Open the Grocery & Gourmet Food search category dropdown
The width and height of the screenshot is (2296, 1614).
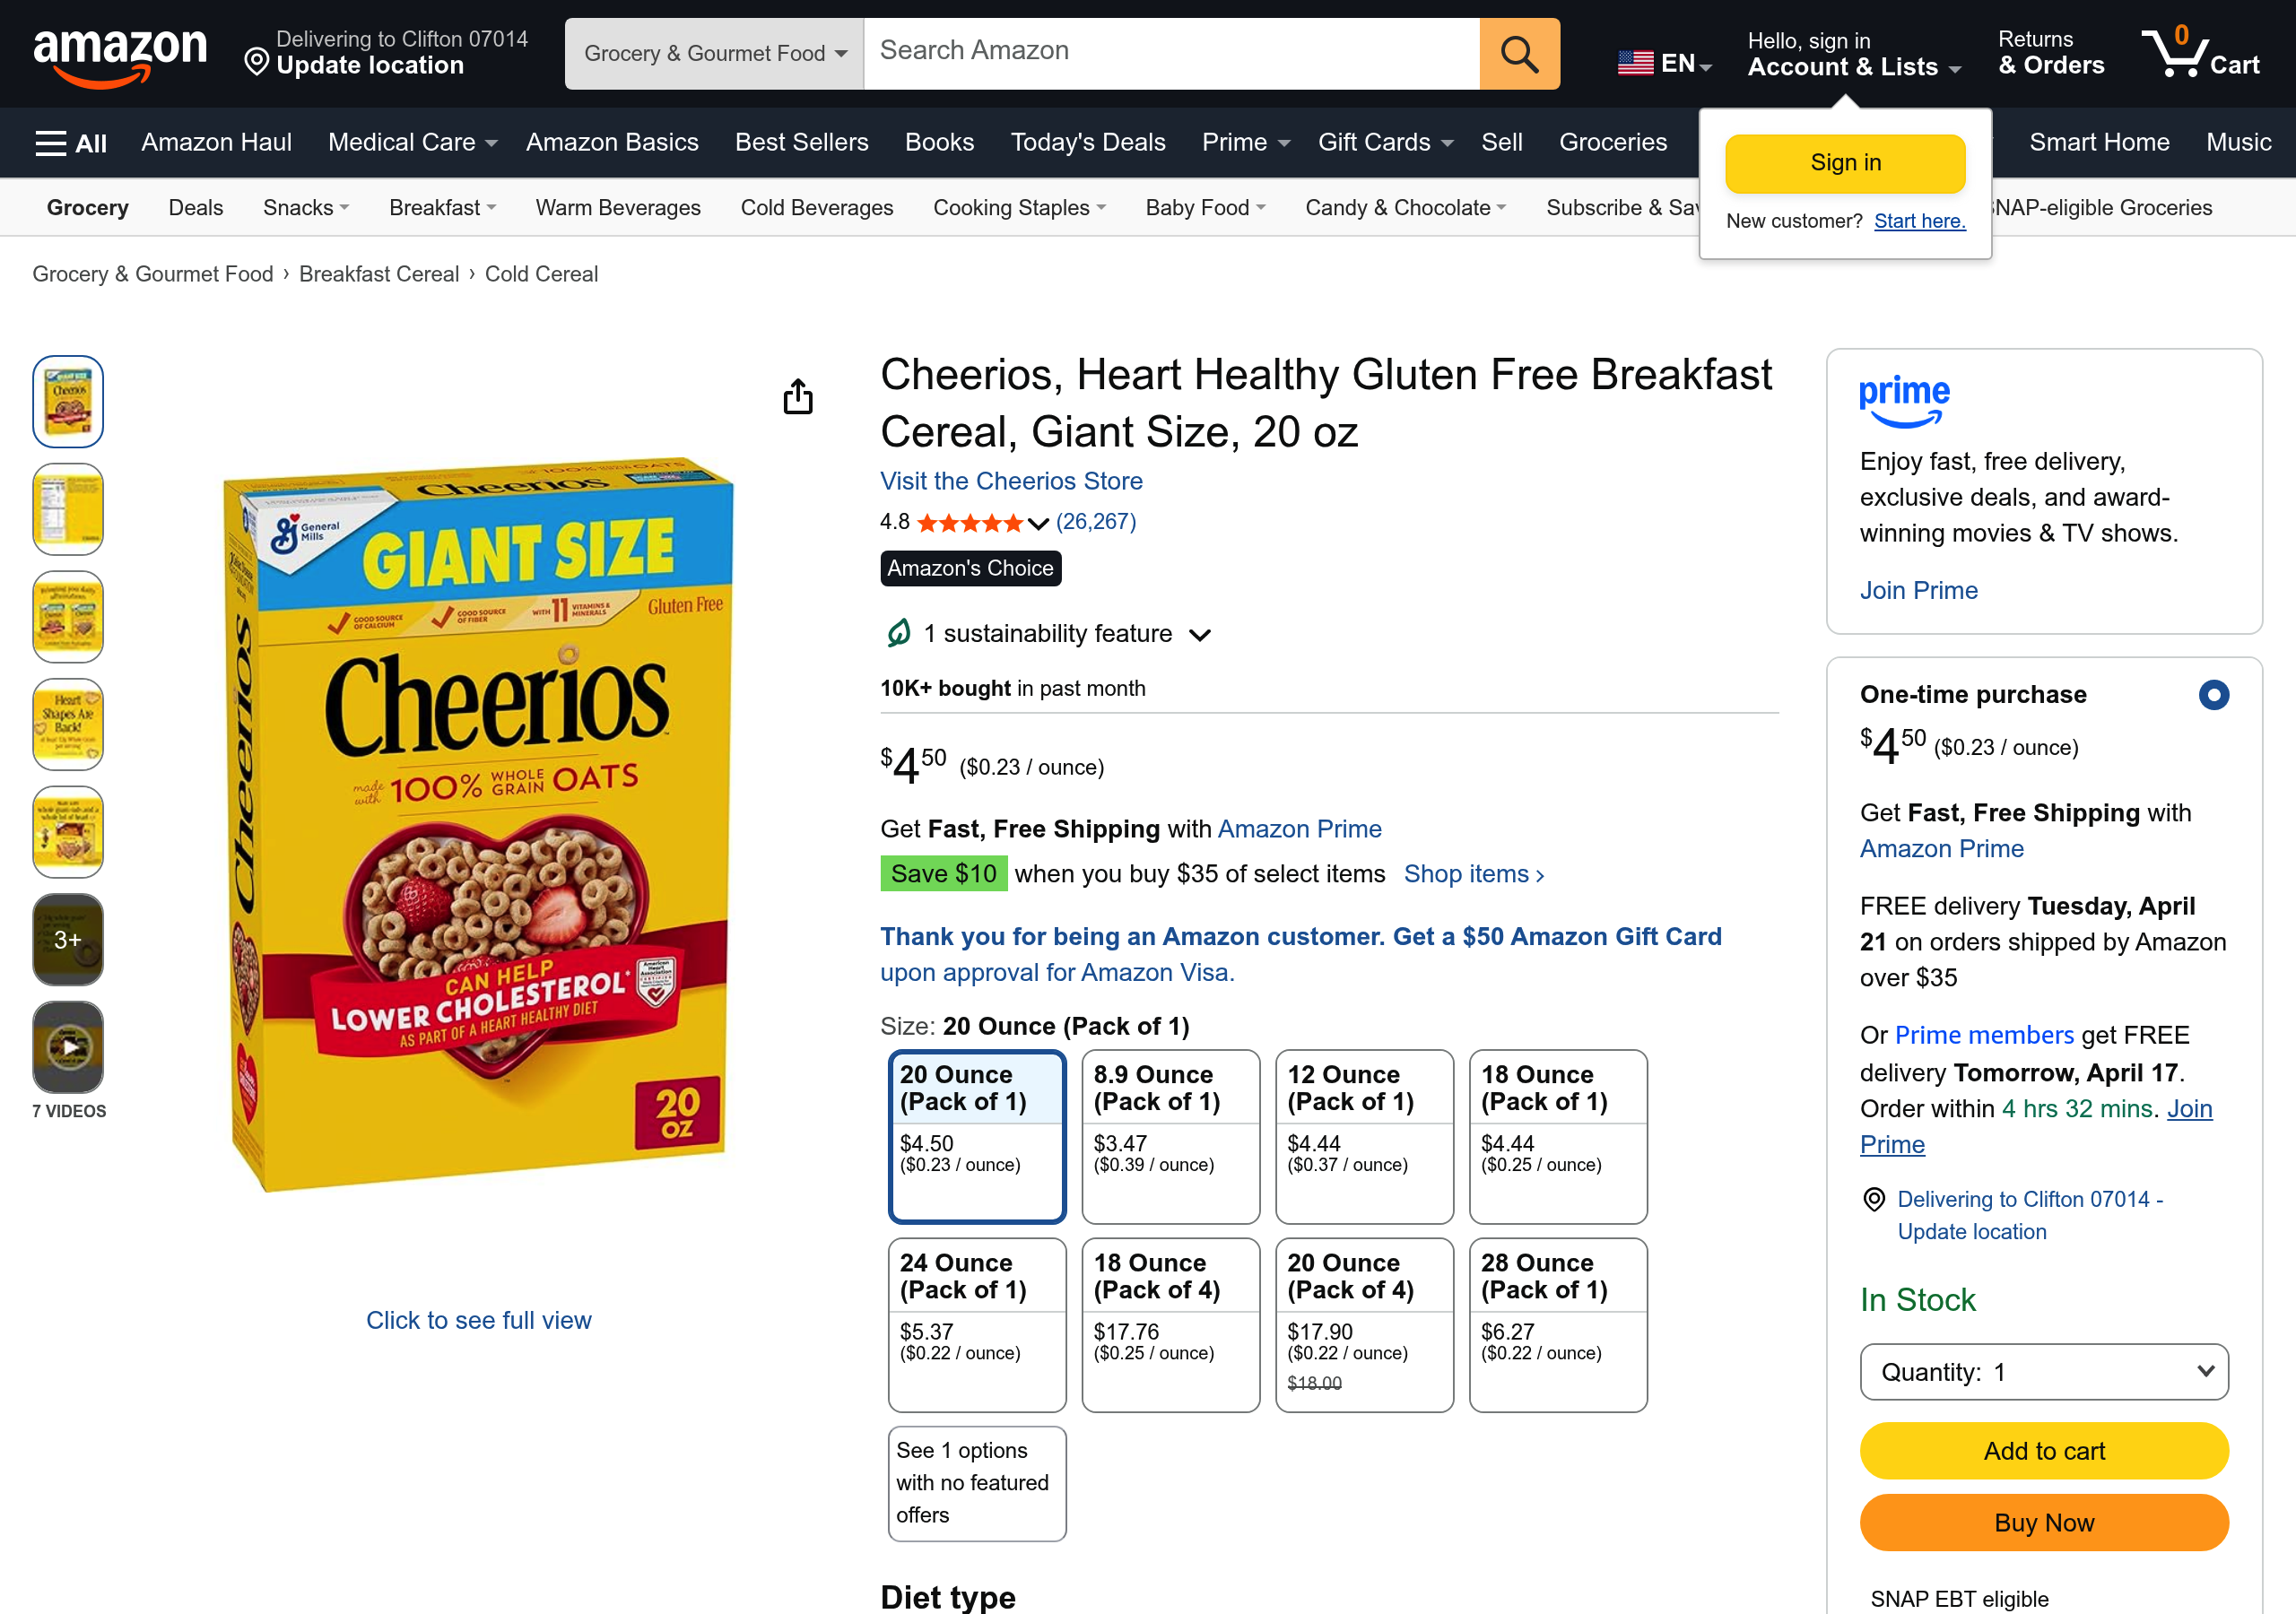(712, 53)
